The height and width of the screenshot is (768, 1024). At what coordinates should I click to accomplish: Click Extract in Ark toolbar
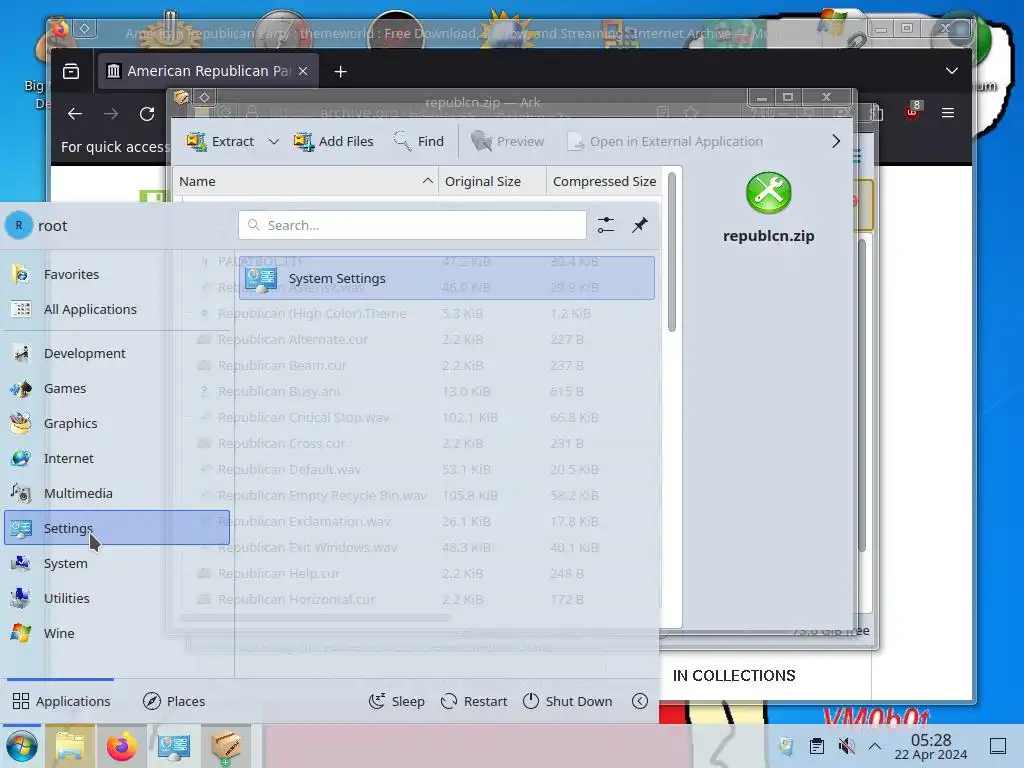tap(220, 141)
